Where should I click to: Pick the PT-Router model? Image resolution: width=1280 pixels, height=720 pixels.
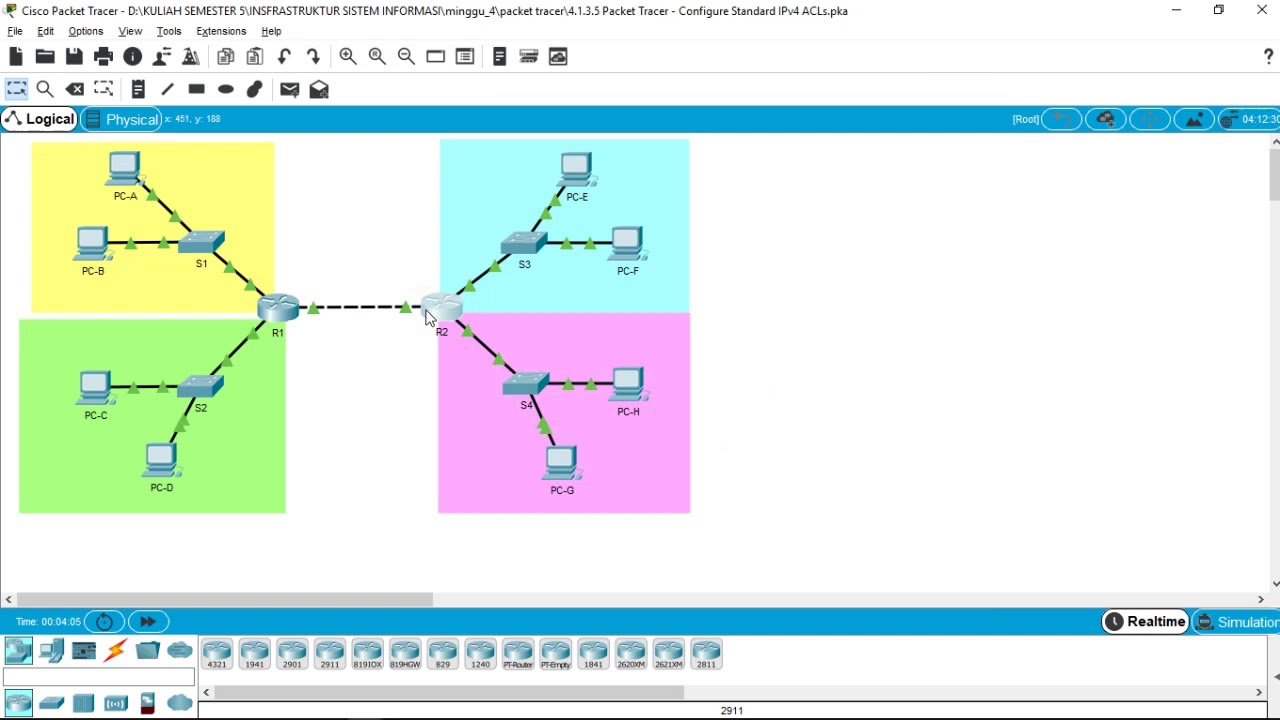tap(518, 654)
